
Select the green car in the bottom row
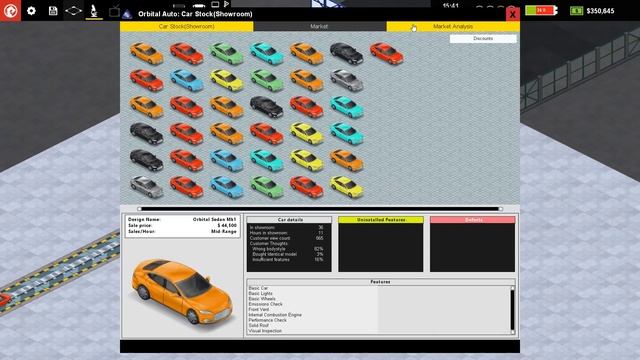[x=267, y=187]
